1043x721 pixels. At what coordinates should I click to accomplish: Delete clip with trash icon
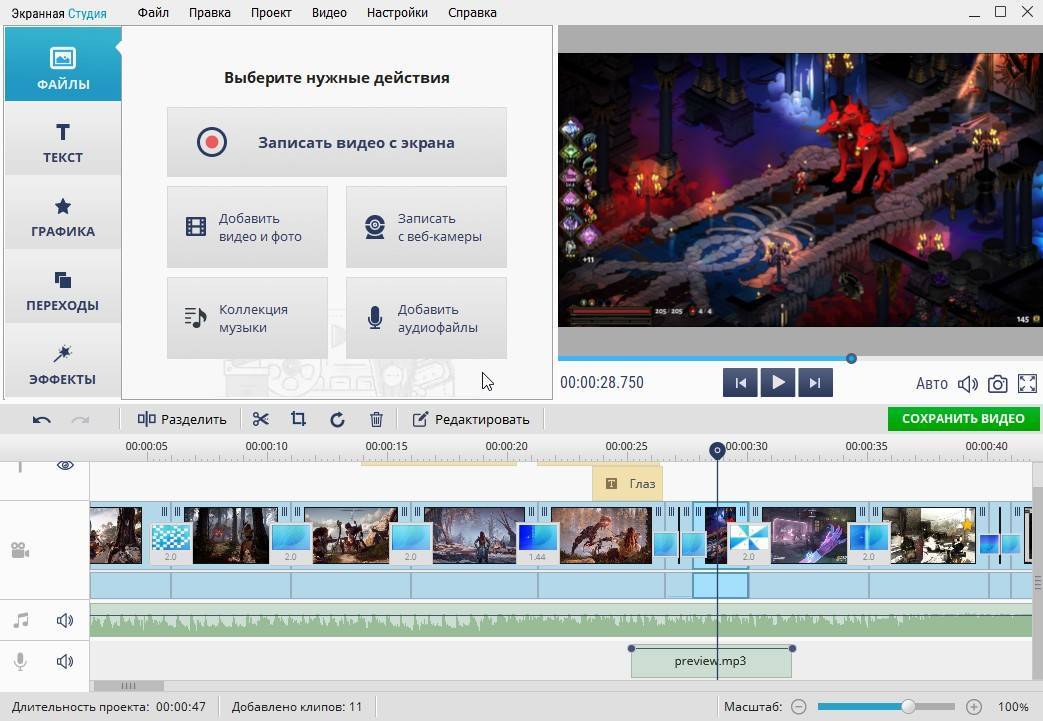376,419
